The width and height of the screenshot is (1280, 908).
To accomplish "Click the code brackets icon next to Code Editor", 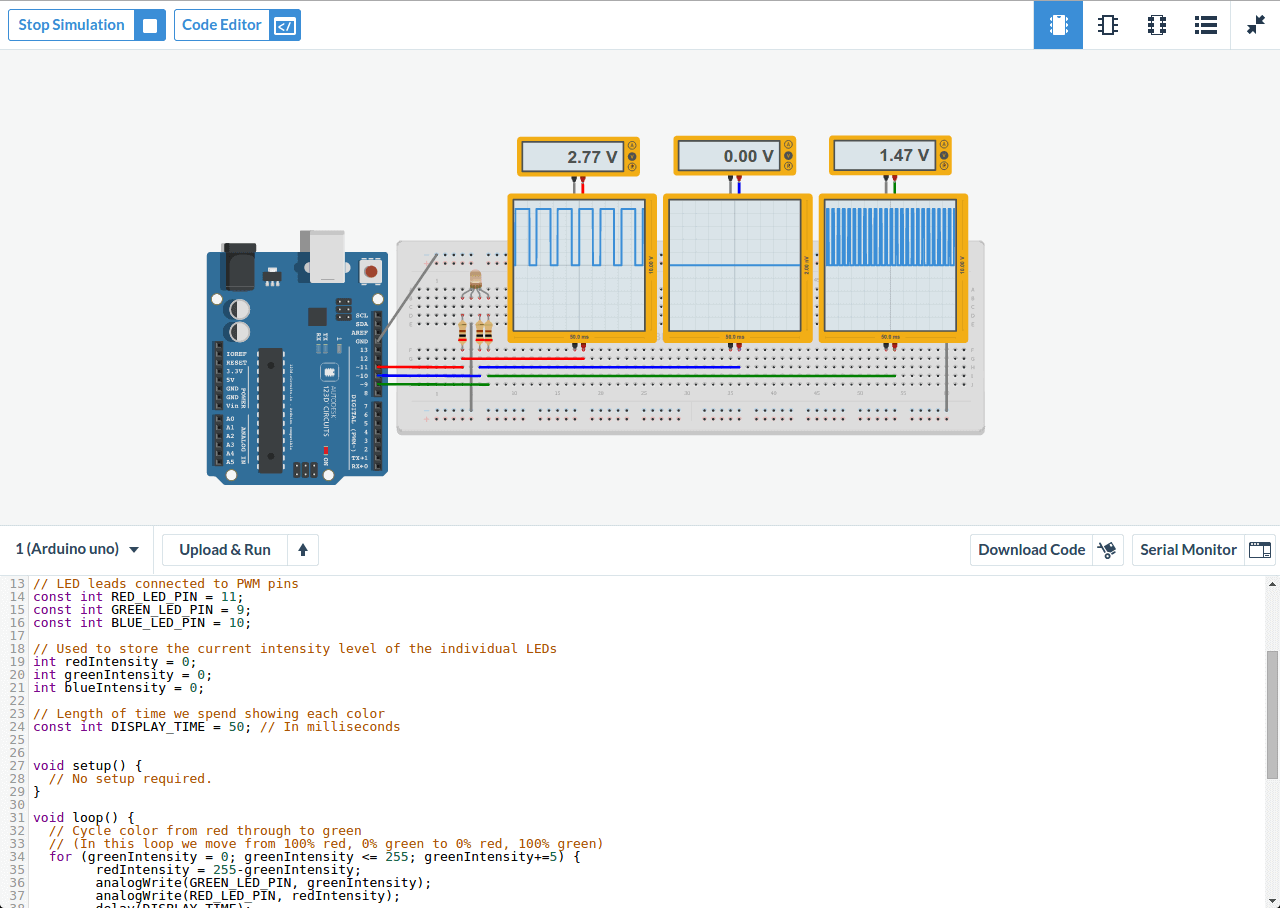I will pyautogui.click(x=285, y=25).
